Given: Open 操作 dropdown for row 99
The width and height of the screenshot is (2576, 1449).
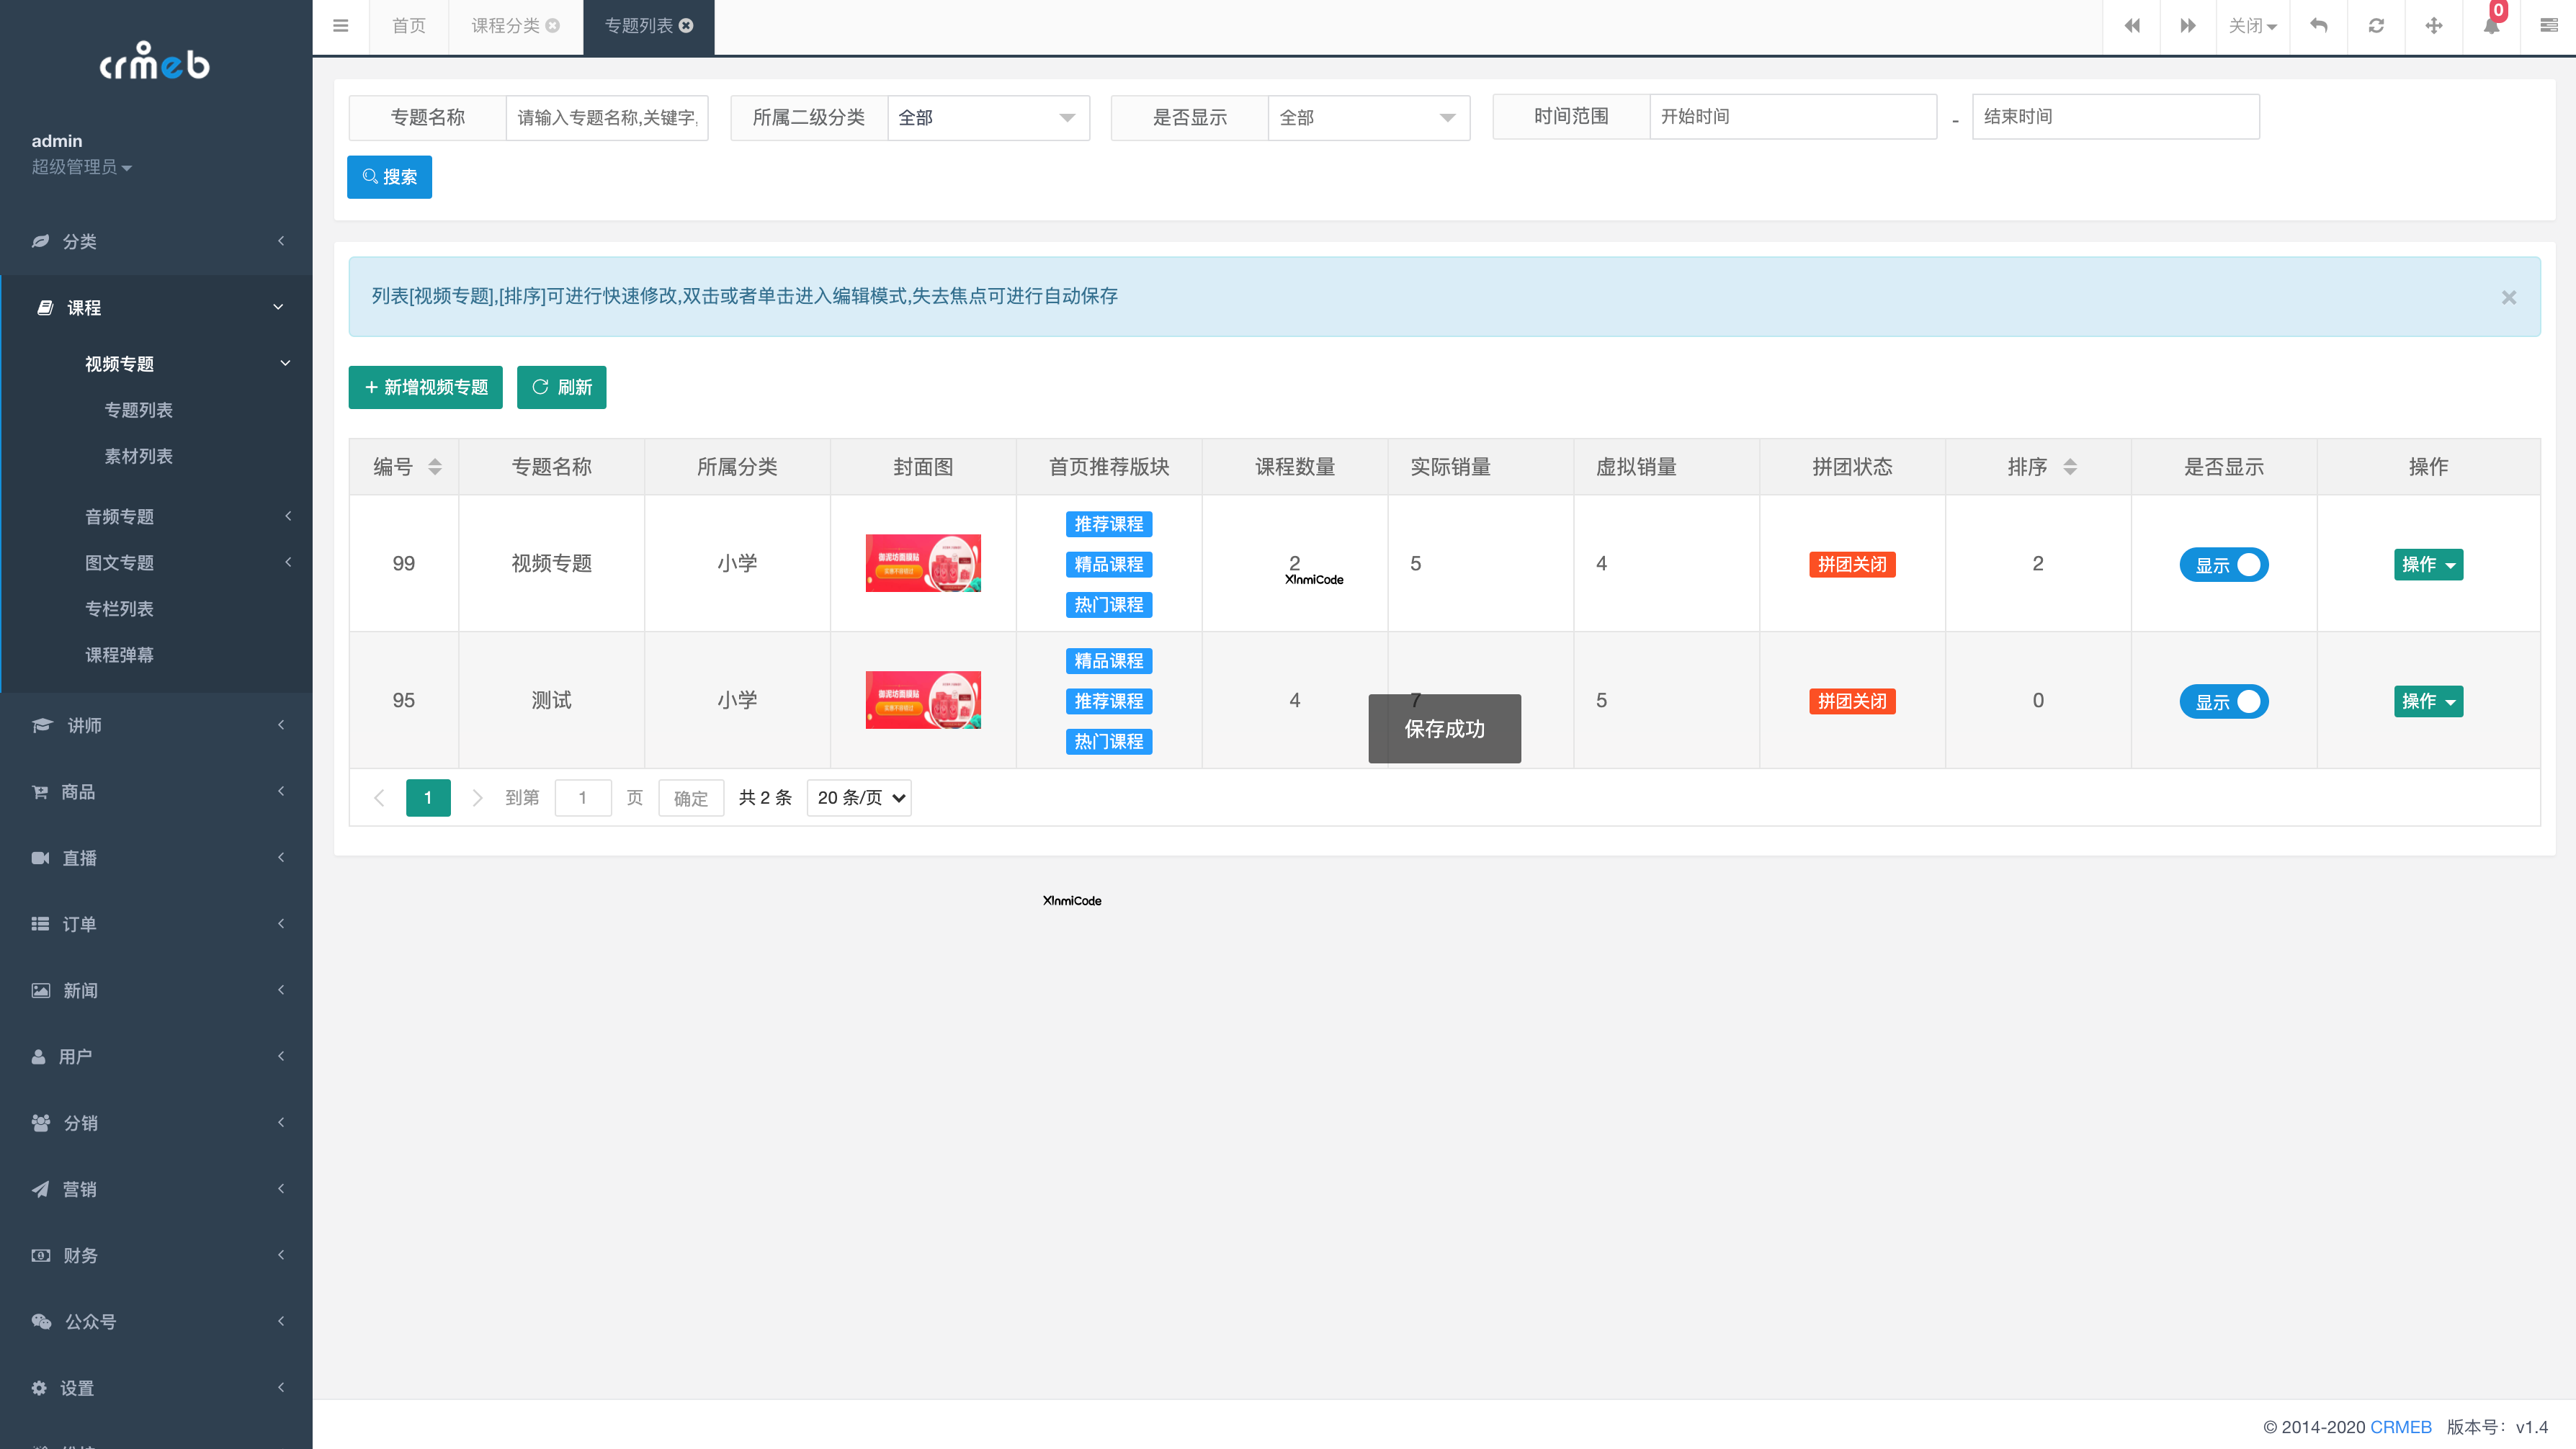Looking at the screenshot, I should [2427, 565].
